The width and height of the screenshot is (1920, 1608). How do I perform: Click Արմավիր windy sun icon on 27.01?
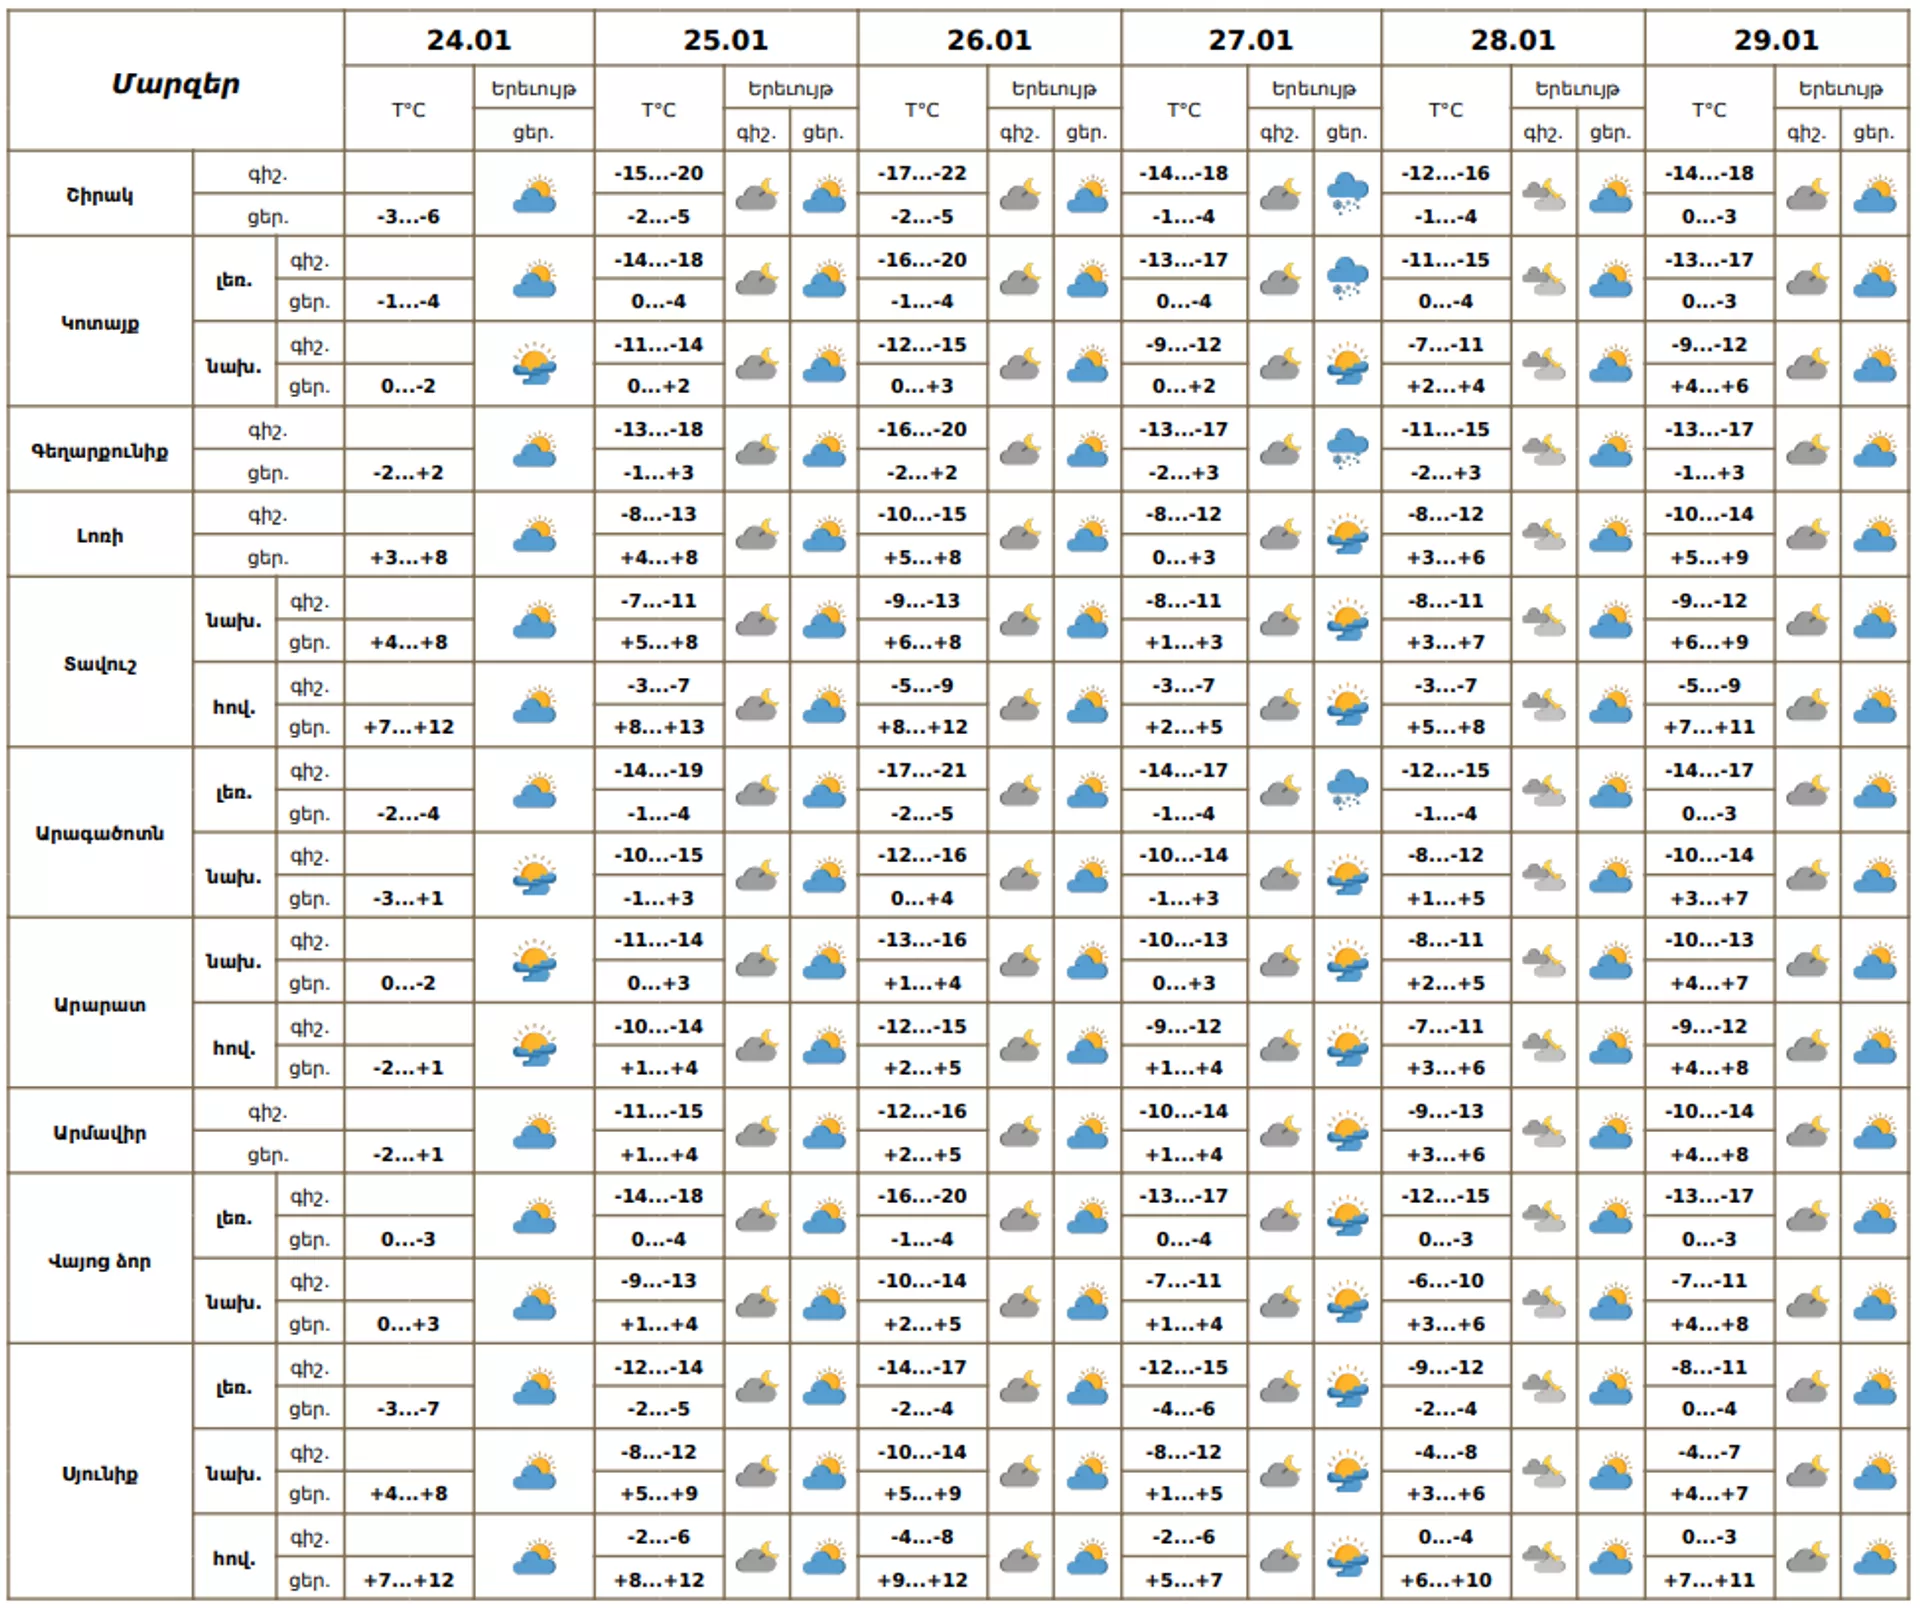click(1347, 1133)
